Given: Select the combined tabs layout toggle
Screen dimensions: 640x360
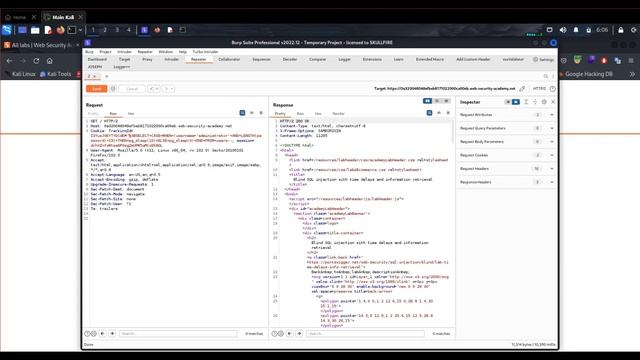Looking at the screenshot, I should (x=446, y=101).
